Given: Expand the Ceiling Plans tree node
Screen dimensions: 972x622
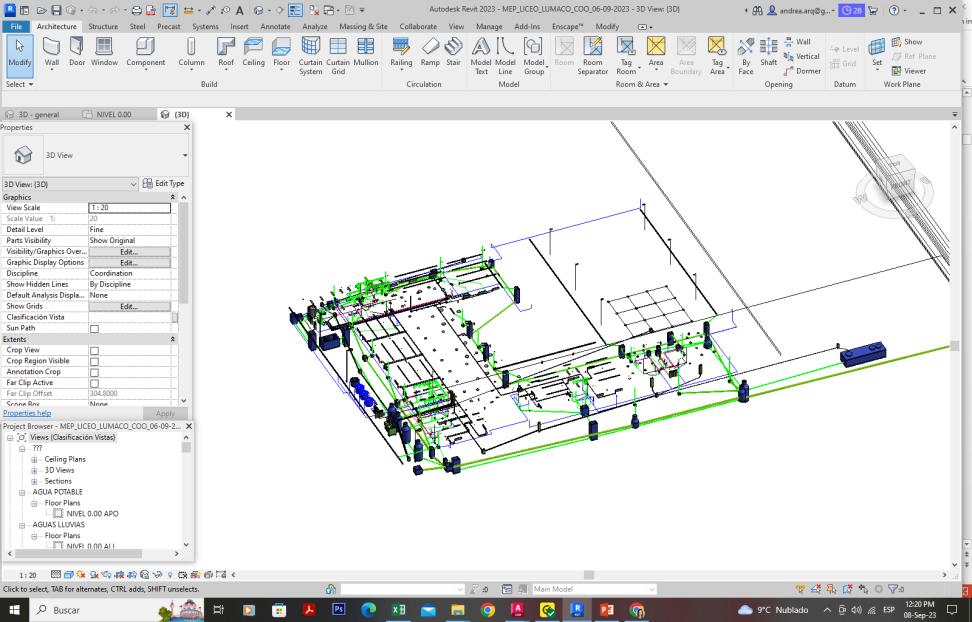Looking at the screenshot, I should (x=35, y=460).
